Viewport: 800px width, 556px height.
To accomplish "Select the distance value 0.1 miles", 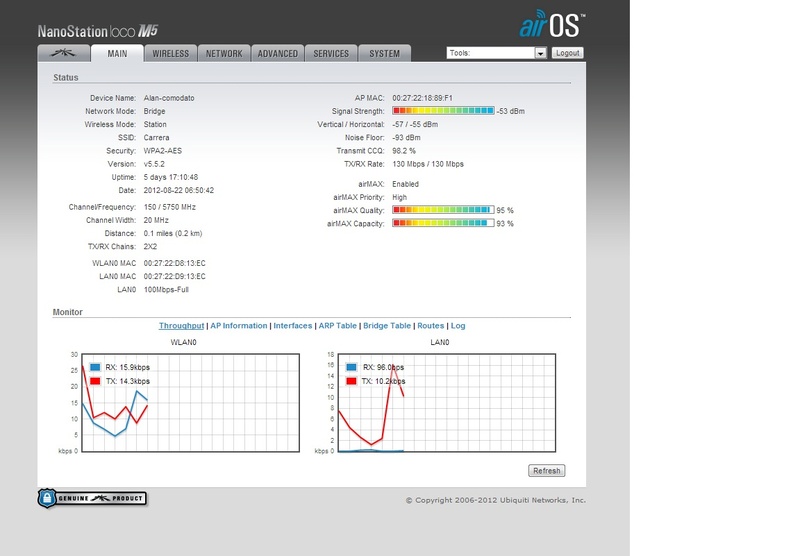I will coord(172,234).
